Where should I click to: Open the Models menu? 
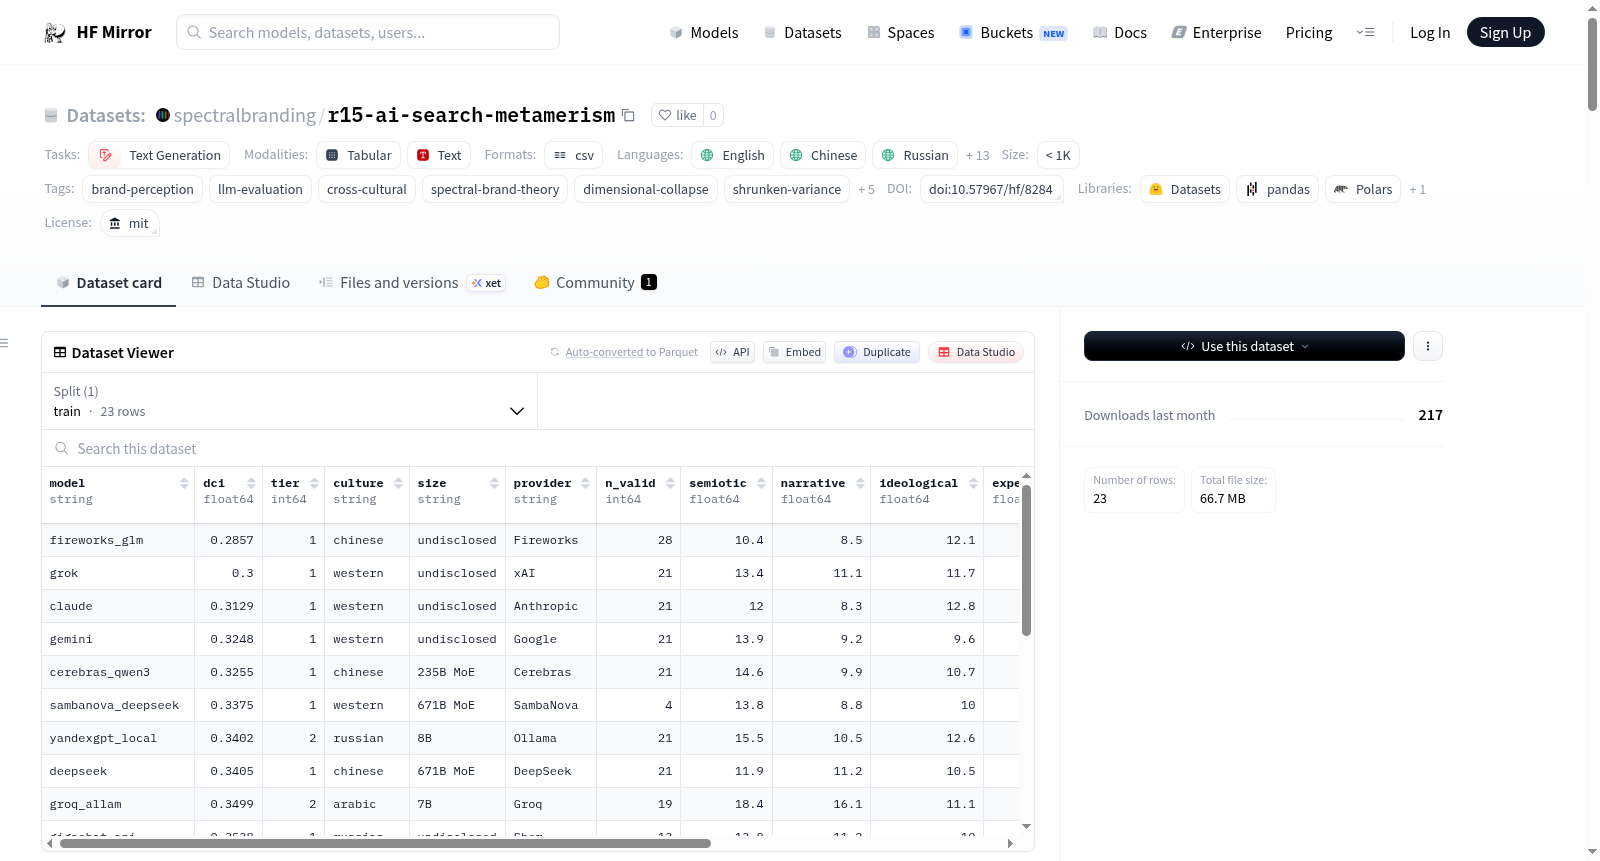[x=704, y=33]
